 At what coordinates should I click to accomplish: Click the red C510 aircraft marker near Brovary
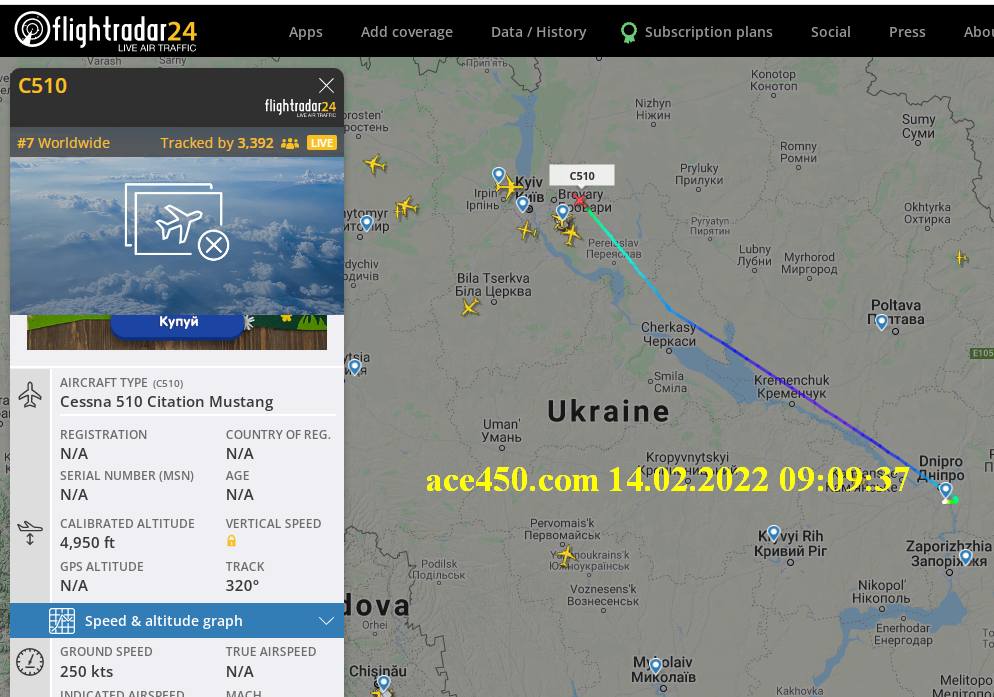579,201
